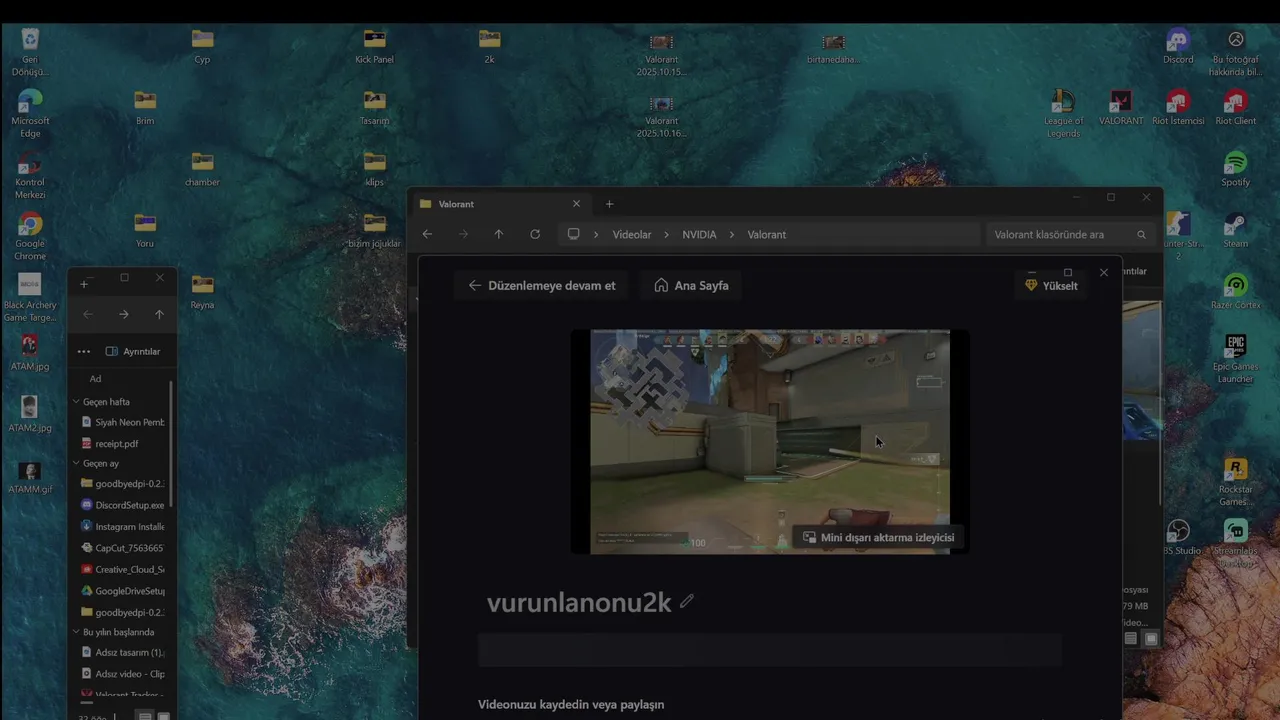The height and width of the screenshot is (720, 1280).
Task: Click the pencil icon next to vurunlanonu2k title
Action: [x=687, y=601]
